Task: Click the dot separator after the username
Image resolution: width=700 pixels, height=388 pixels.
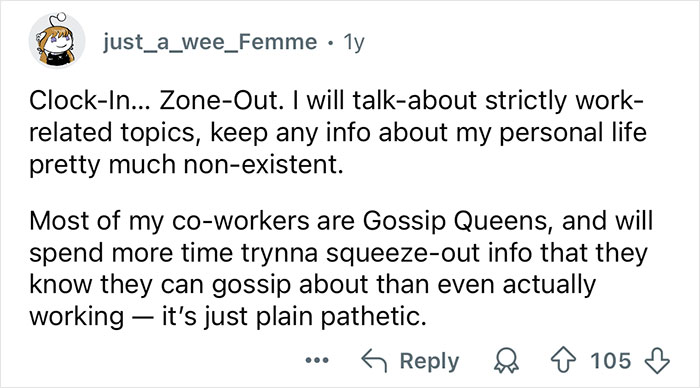Action: pyautogui.click(x=330, y=43)
